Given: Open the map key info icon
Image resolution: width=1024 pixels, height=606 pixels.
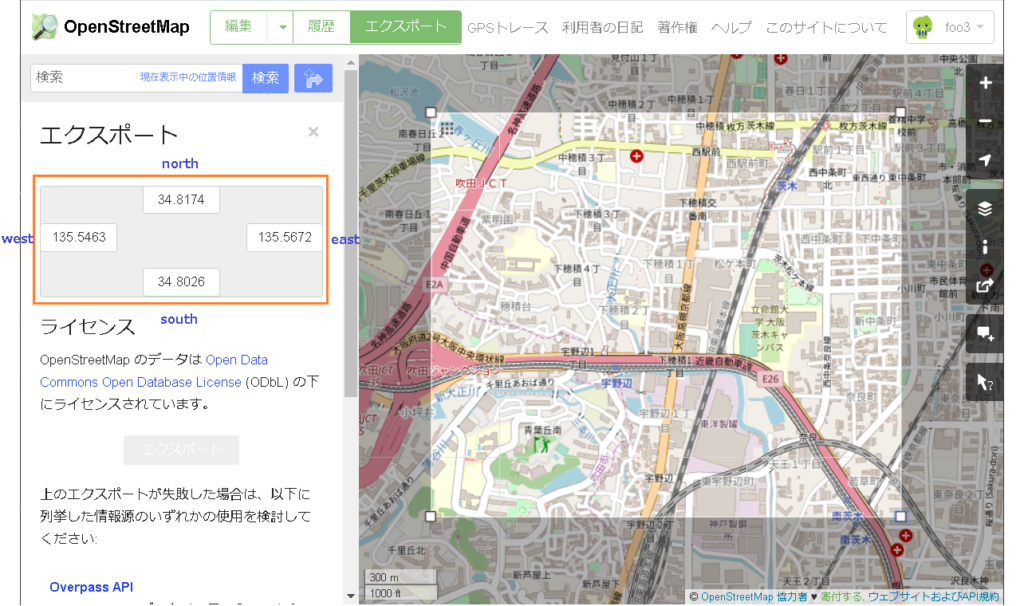Looking at the screenshot, I should click(984, 248).
